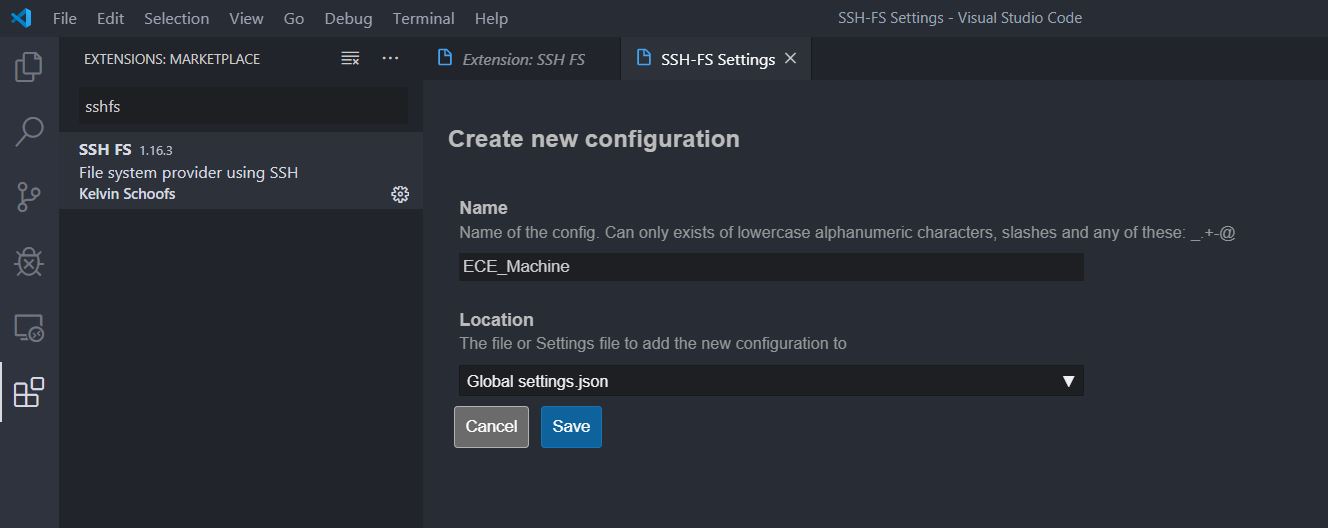
Task: Clear the extensions search results
Action: pyautogui.click(x=350, y=59)
